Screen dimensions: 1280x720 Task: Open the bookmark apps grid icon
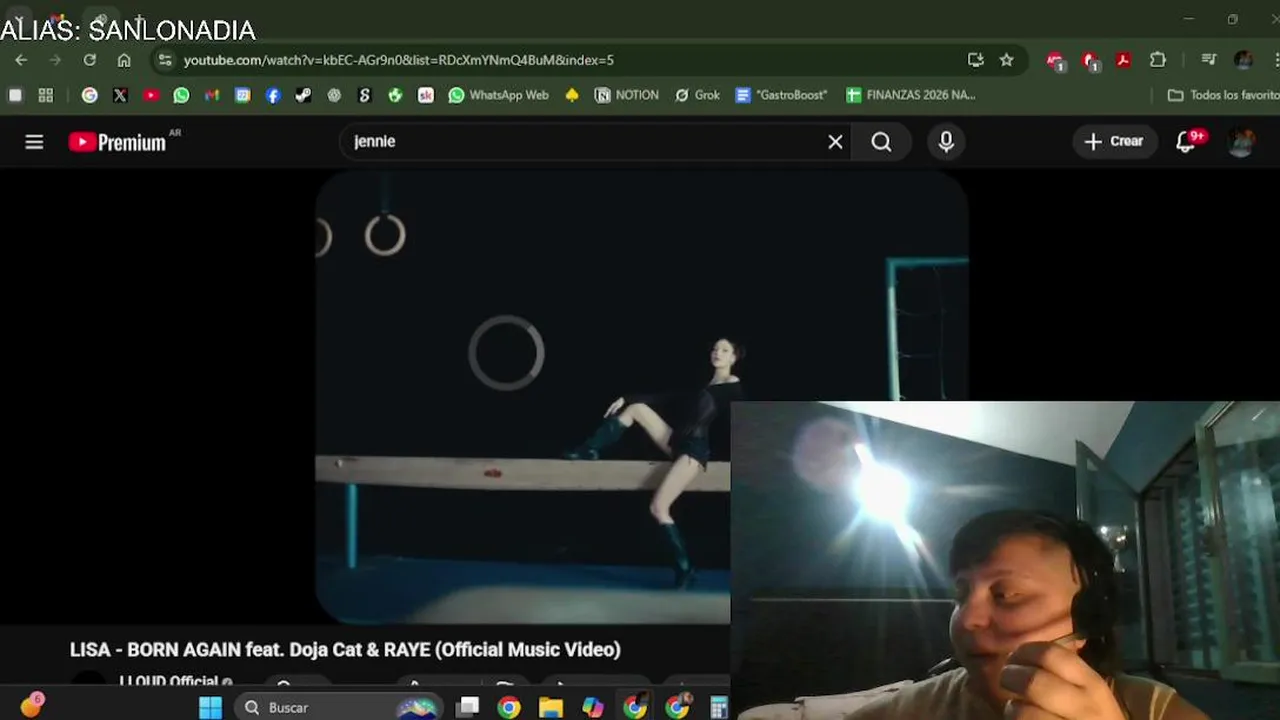coord(46,95)
